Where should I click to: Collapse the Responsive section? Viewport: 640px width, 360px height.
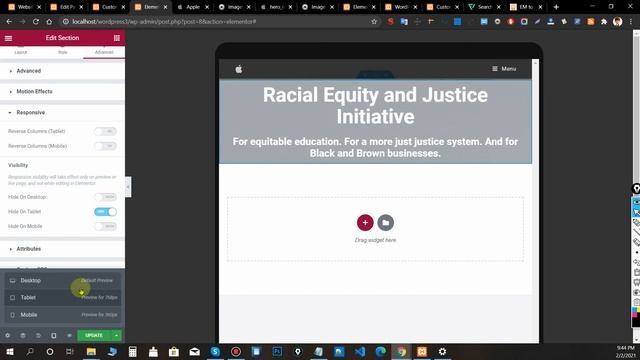point(62,113)
